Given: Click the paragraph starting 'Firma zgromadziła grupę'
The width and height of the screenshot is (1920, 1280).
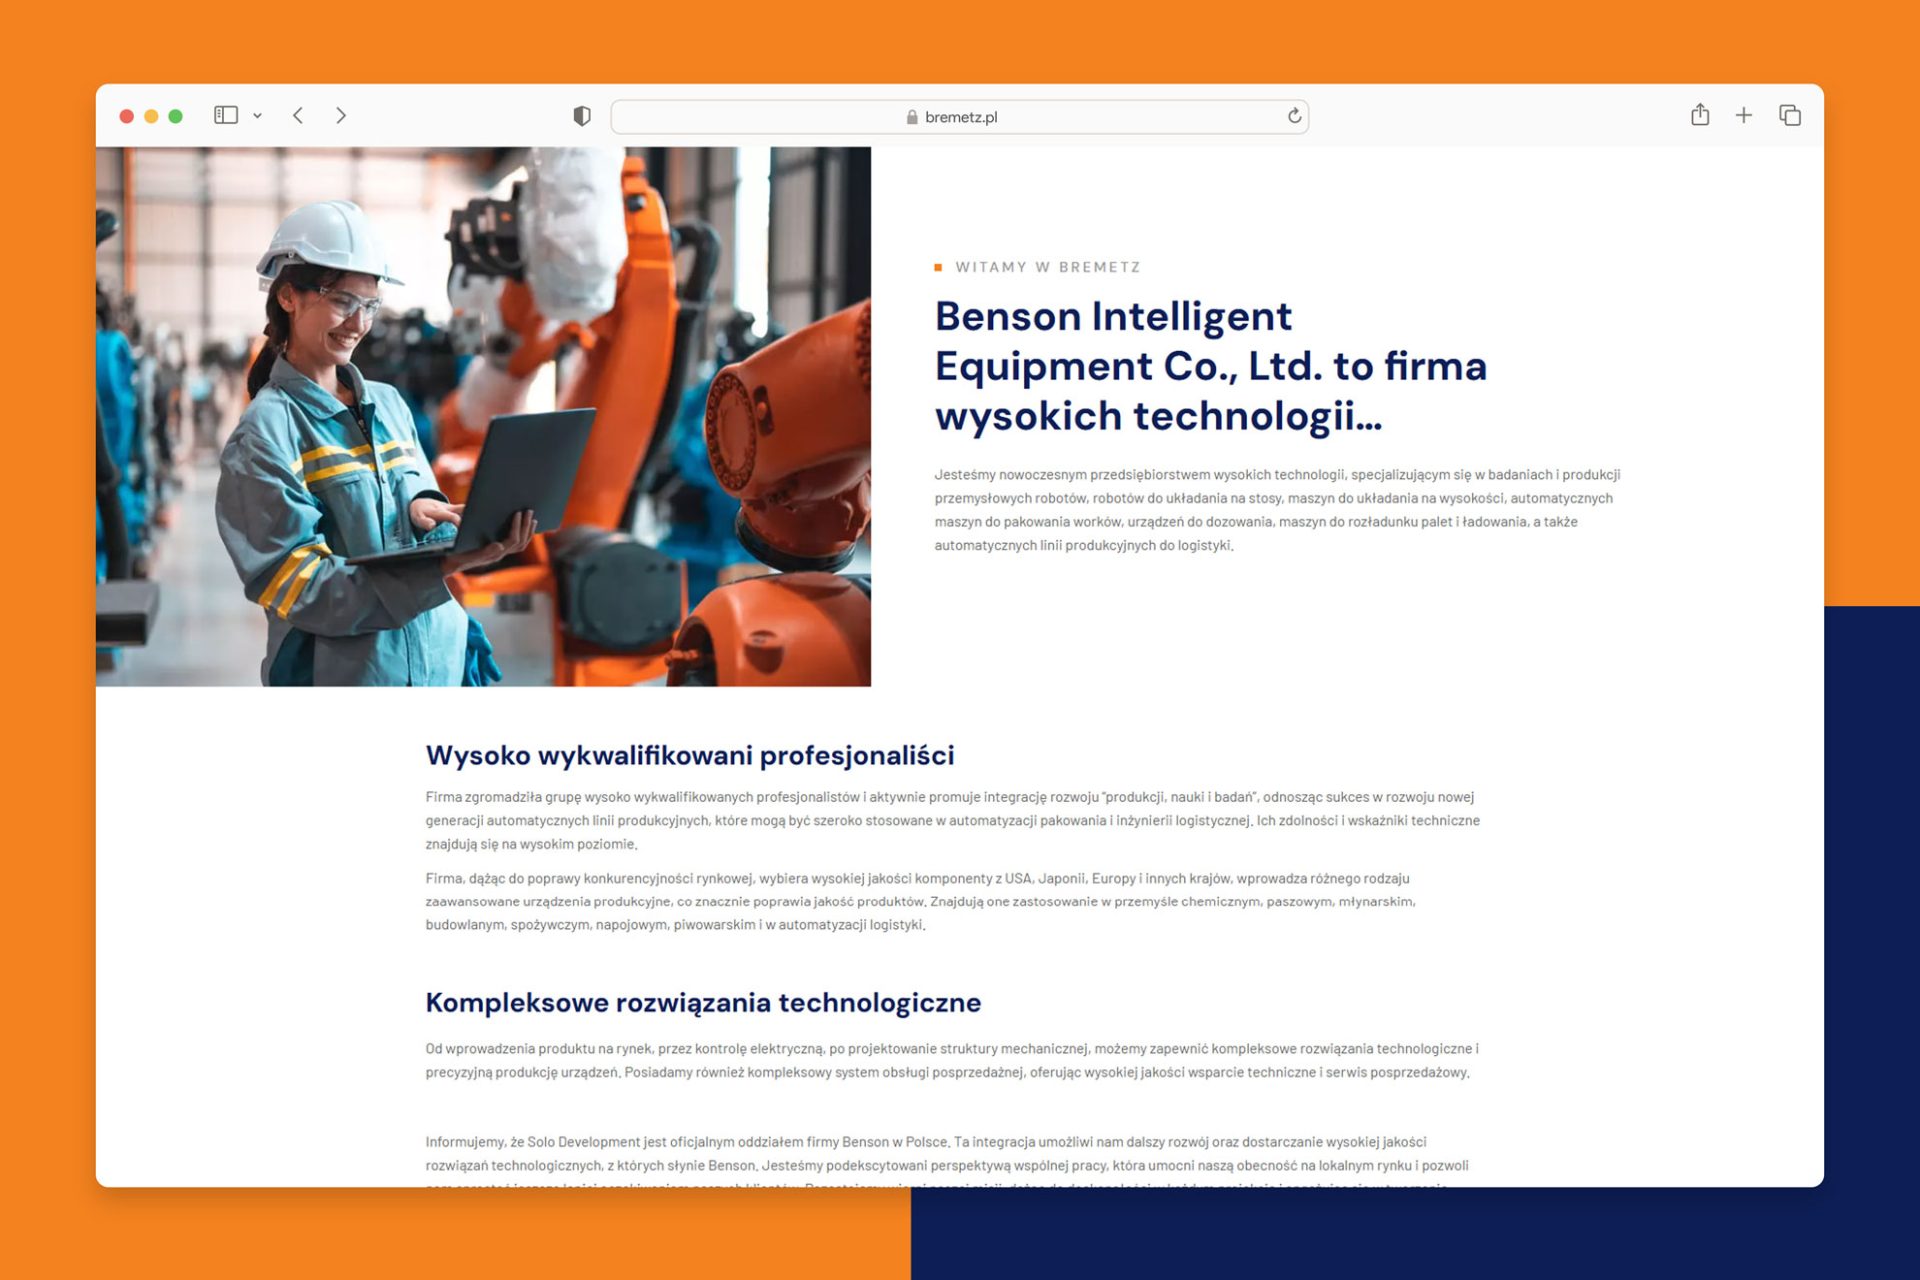Looking at the screenshot, I should 952,820.
